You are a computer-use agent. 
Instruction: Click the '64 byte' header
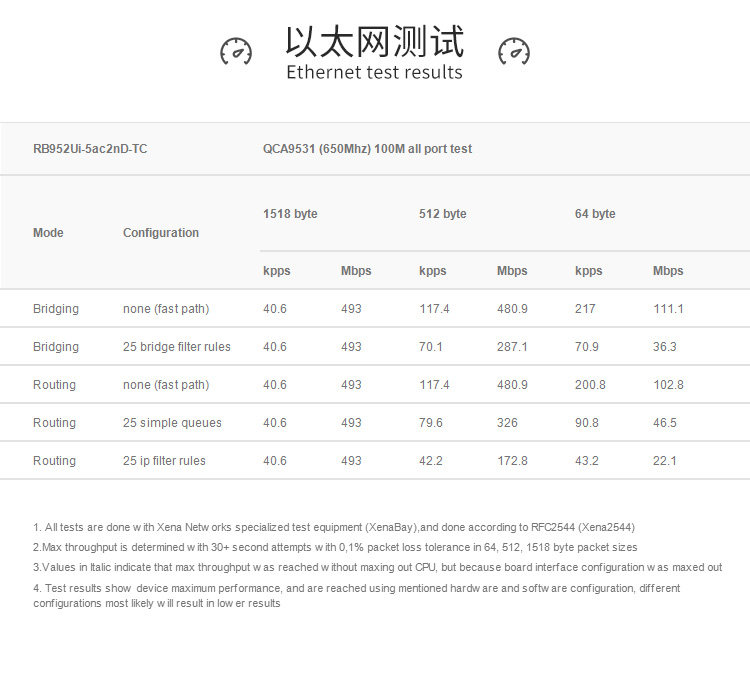595,214
